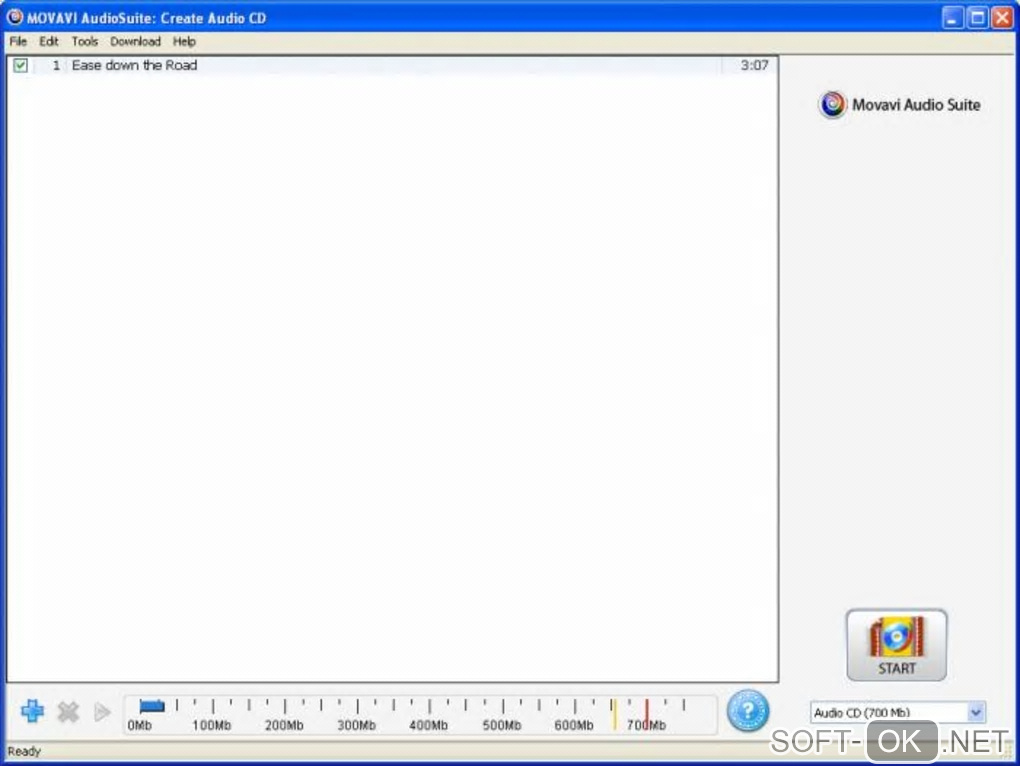Open the Tools menu
The width and height of the screenshot is (1020, 766).
85,42
